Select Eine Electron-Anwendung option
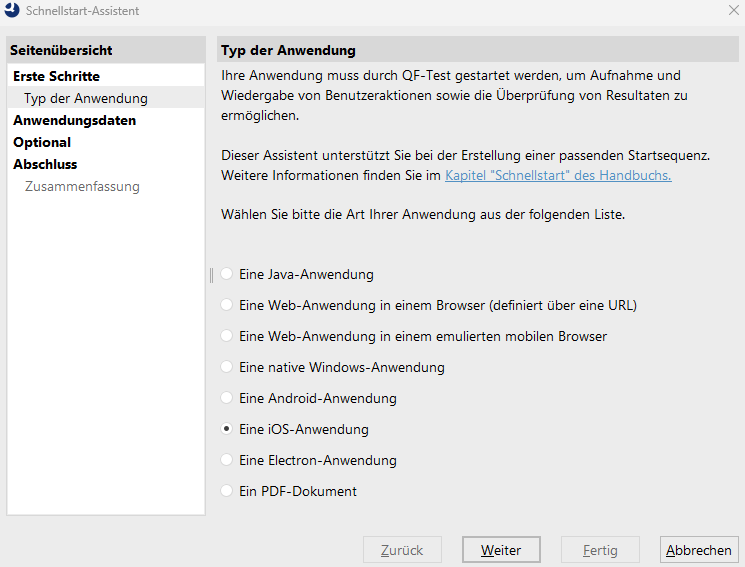 [x=227, y=460]
